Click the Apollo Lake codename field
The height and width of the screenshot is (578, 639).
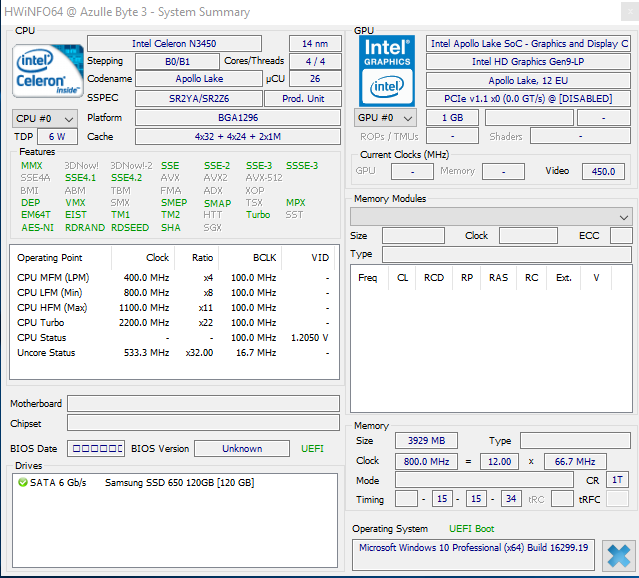pyautogui.click(x=199, y=79)
